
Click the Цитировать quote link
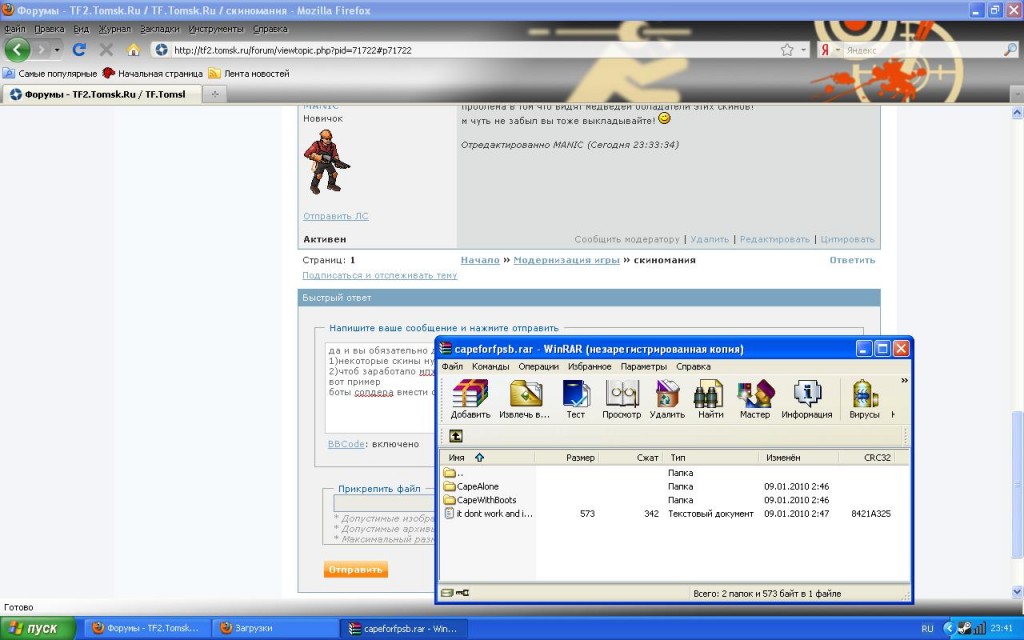pos(848,240)
